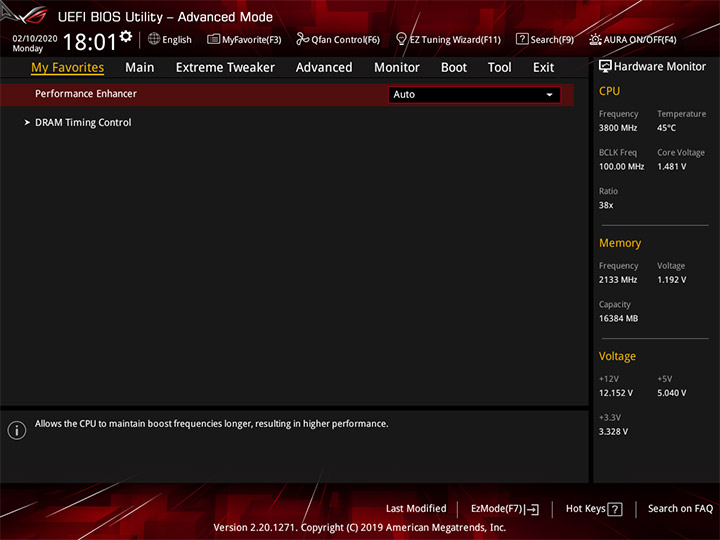Click the Memory section heading

coord(620,243)
